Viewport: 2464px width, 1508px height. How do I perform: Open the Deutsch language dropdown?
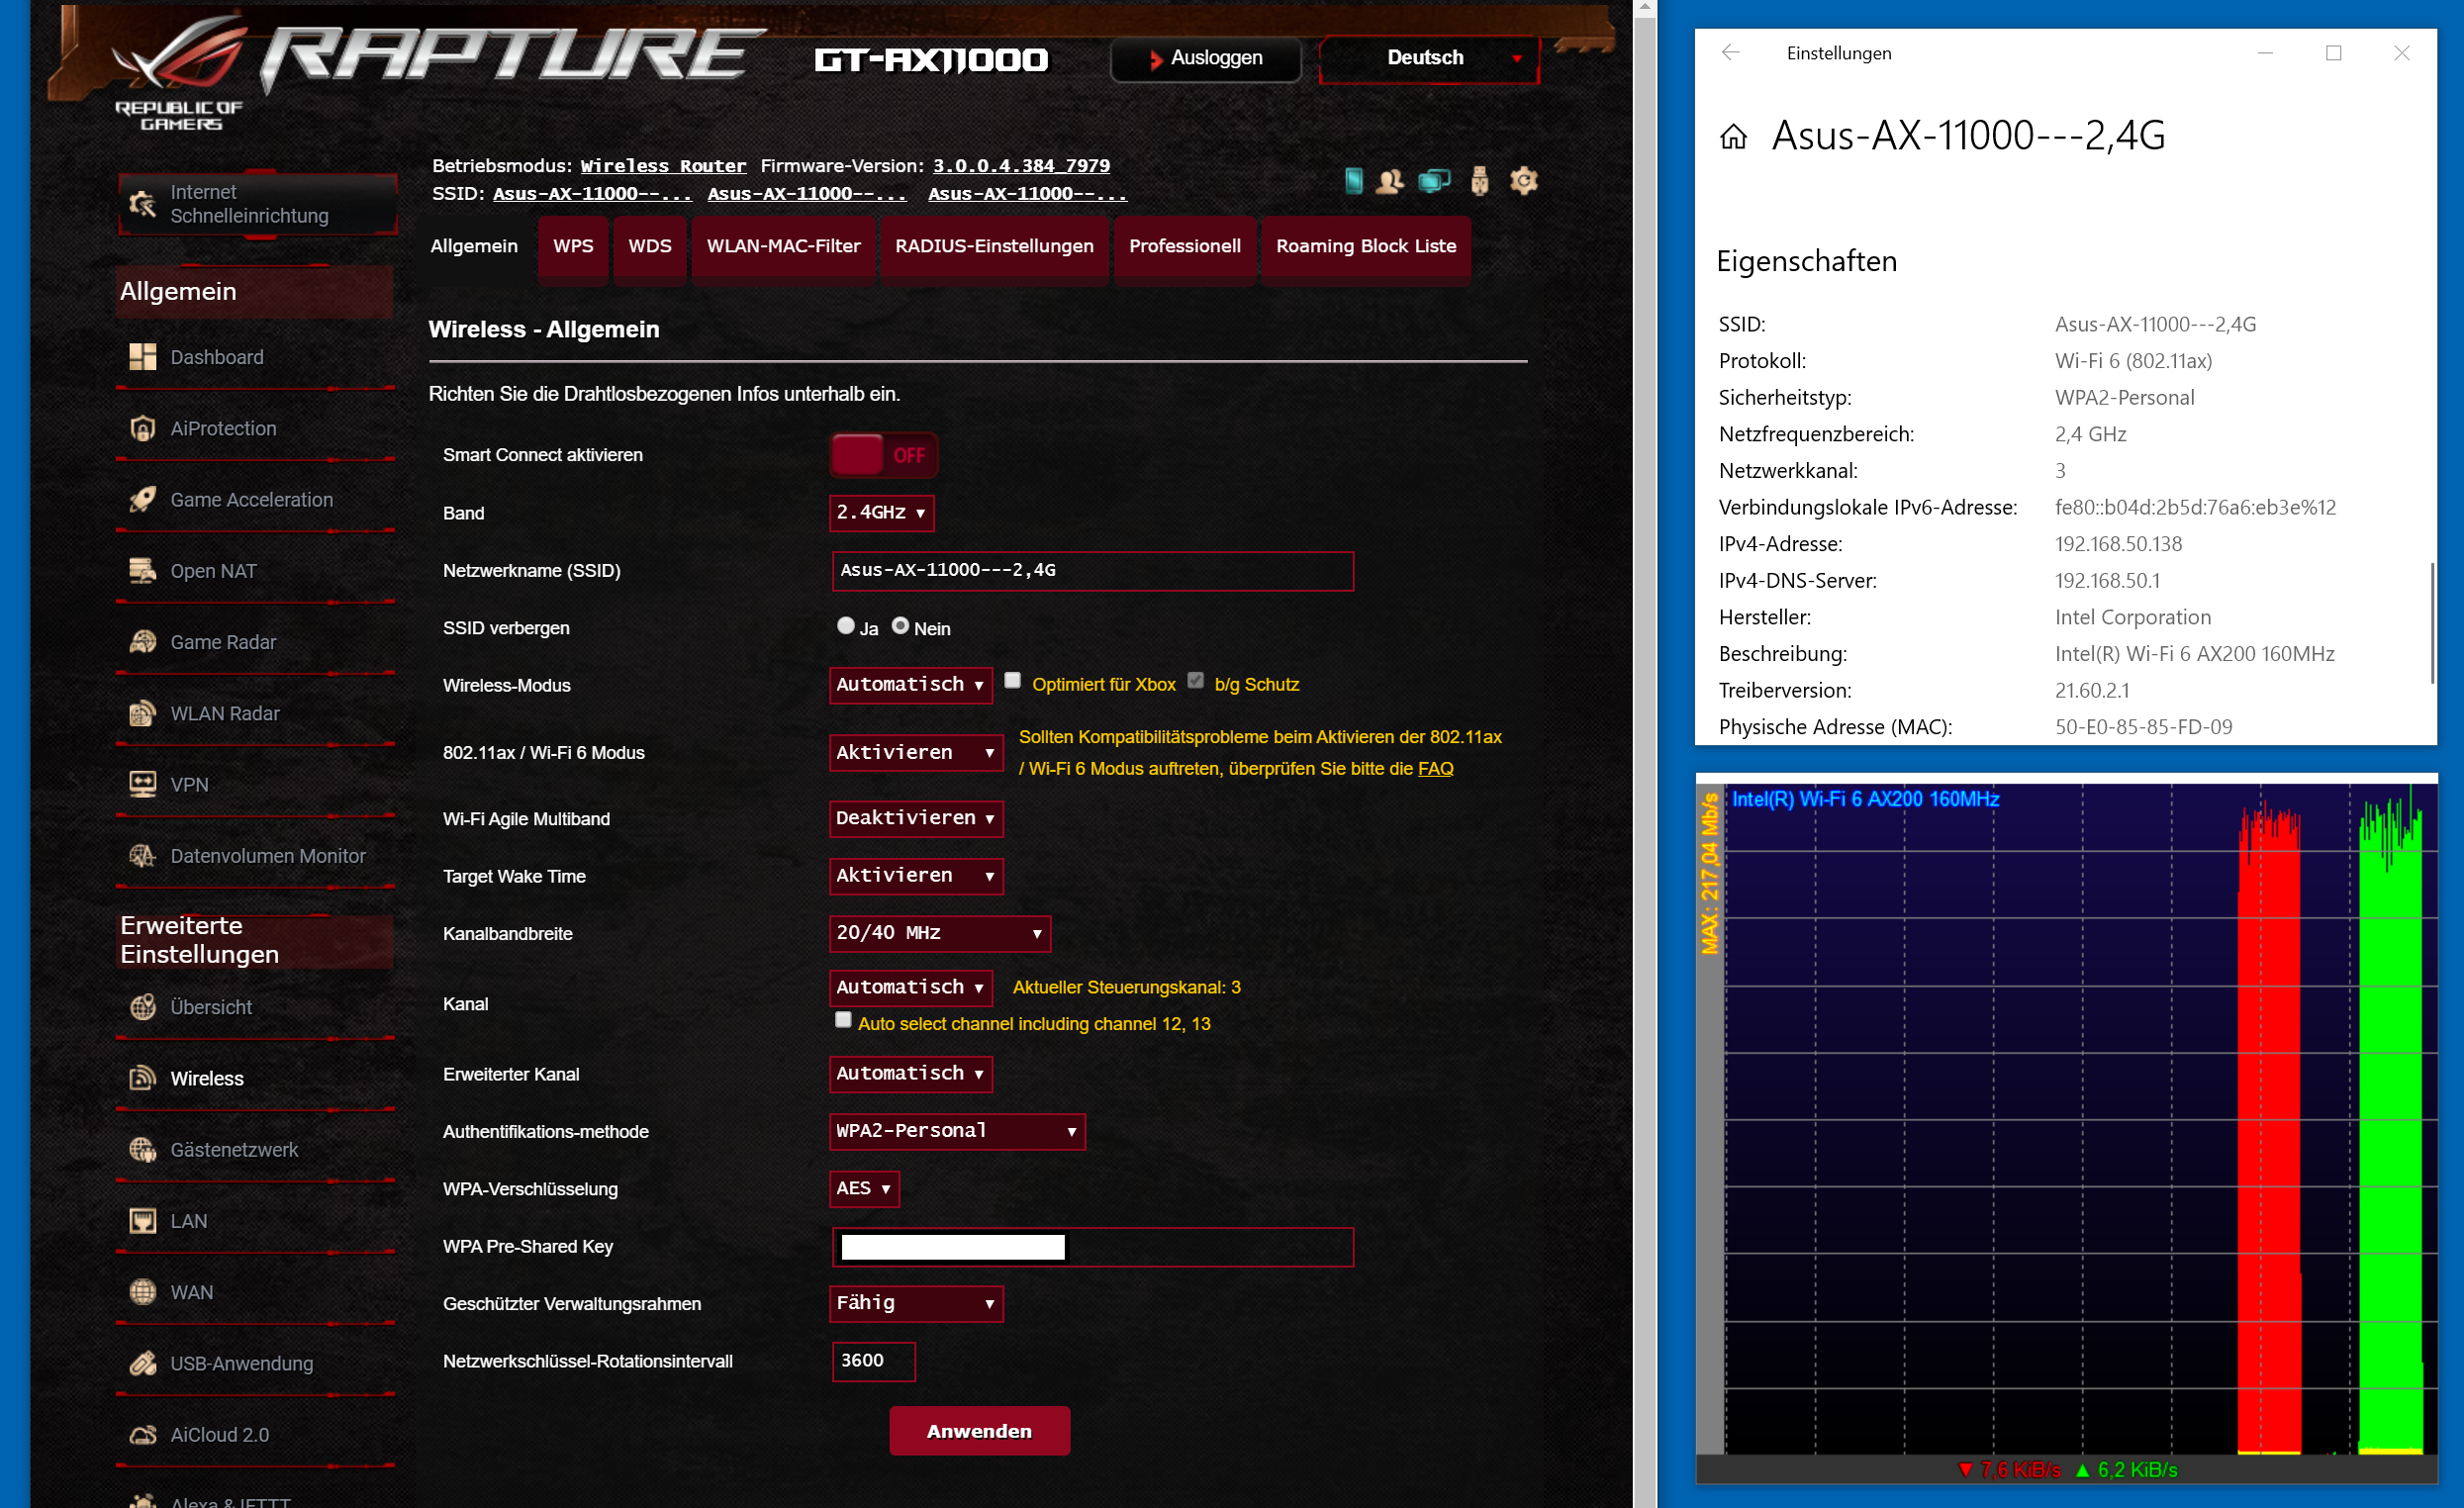(1428, 58)
